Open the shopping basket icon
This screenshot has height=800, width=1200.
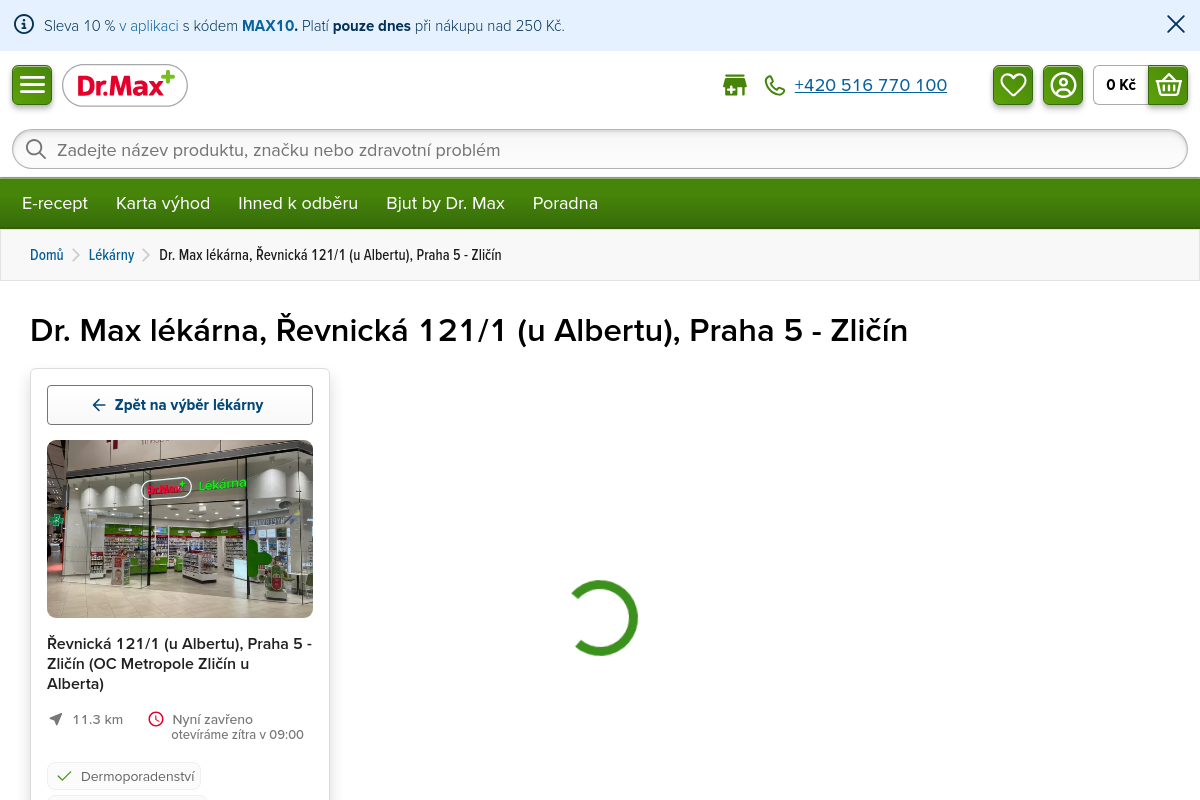(x=1168, y=85)
